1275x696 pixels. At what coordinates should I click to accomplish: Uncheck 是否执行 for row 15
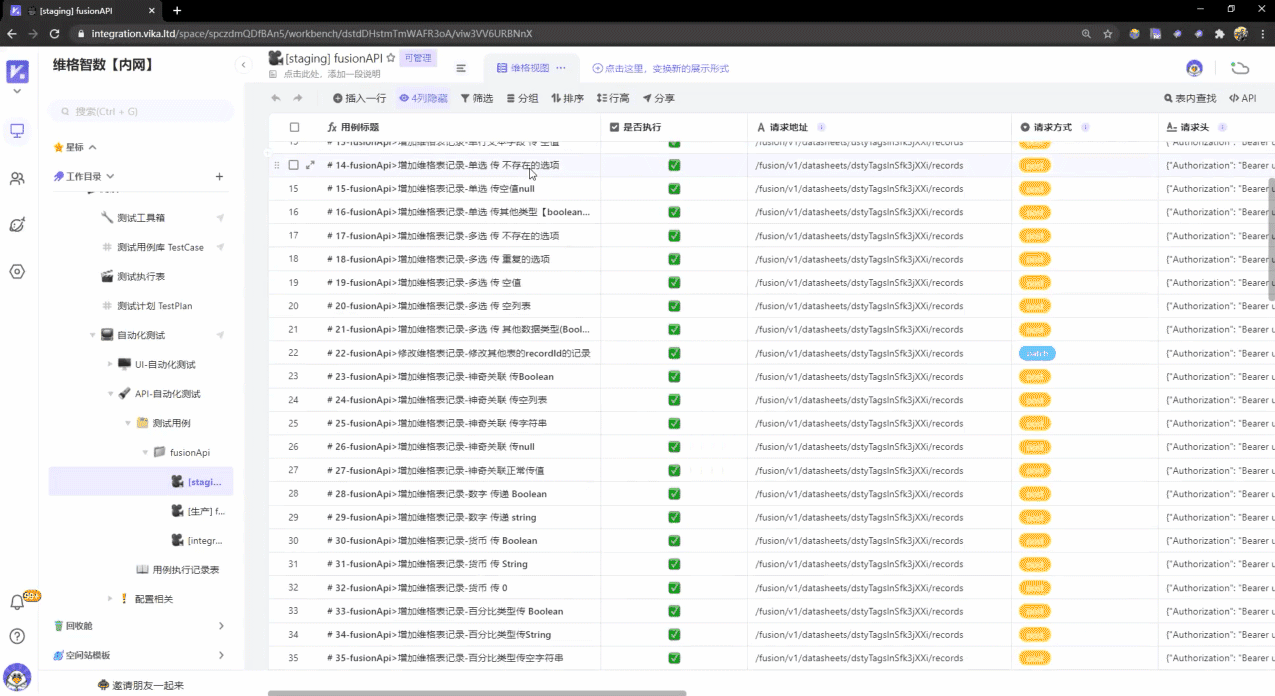tap(674, 188)
